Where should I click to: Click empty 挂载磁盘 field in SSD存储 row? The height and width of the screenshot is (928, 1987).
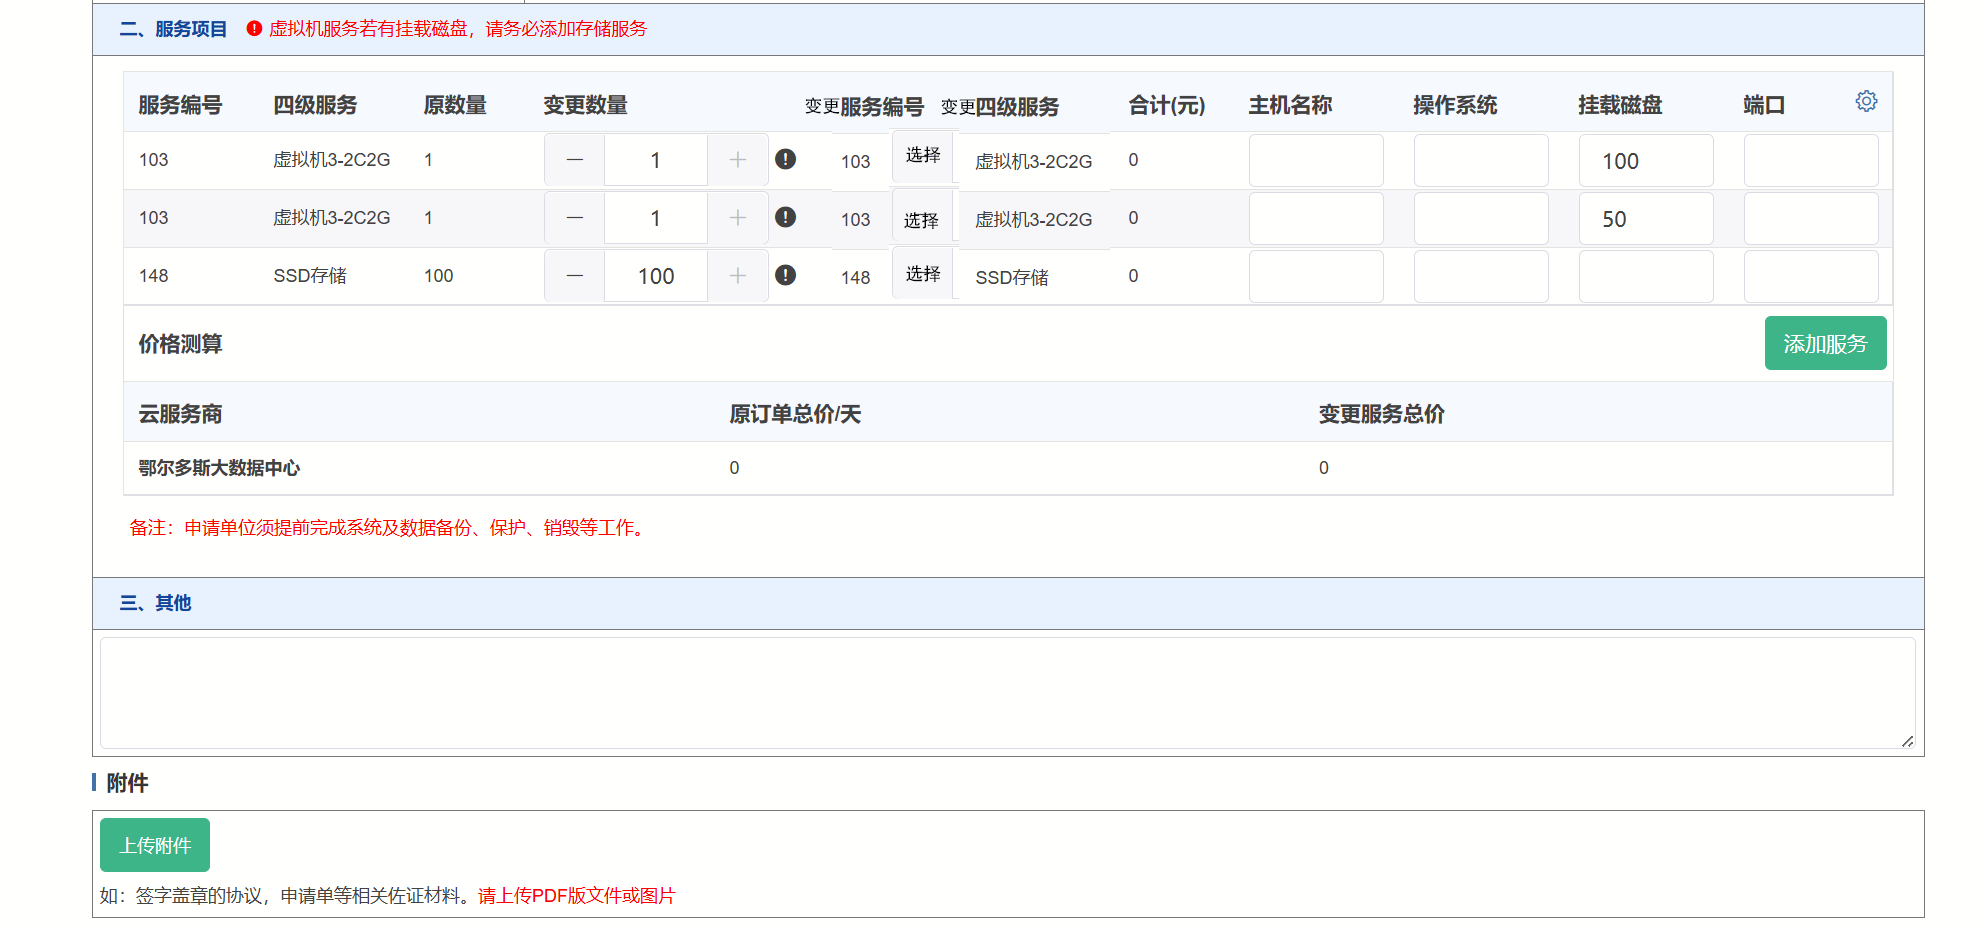pos(1646,276)
